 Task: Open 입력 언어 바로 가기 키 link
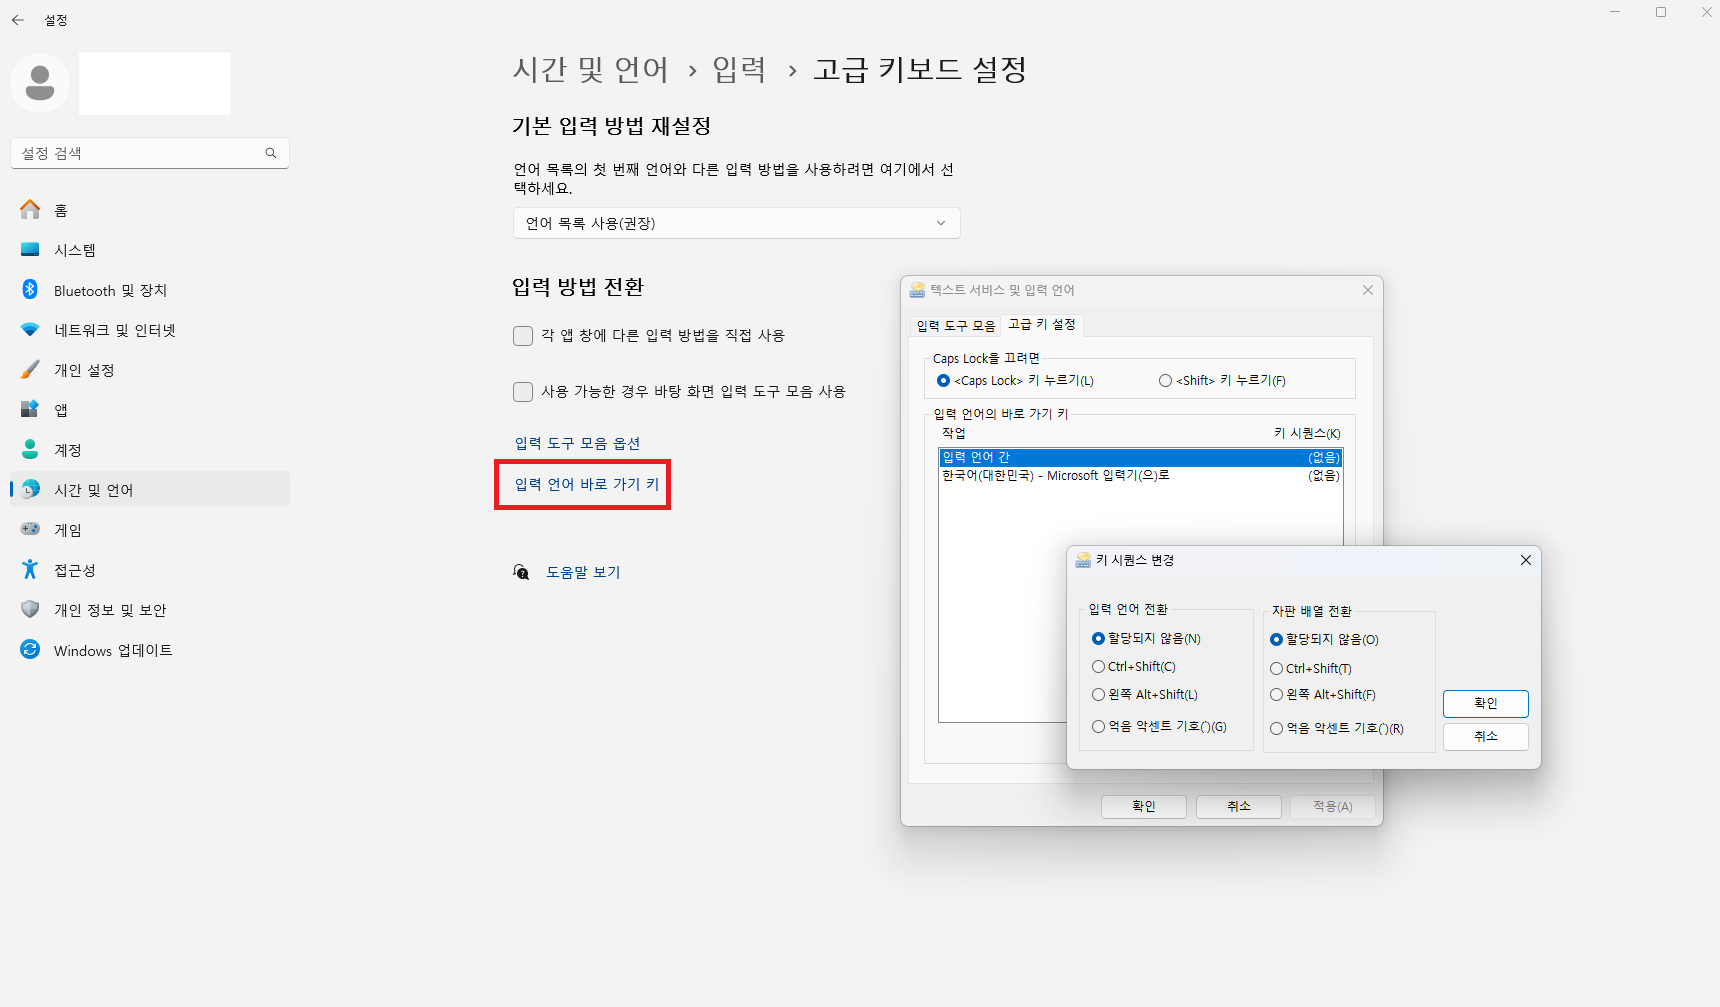click(x=587, y=485)
